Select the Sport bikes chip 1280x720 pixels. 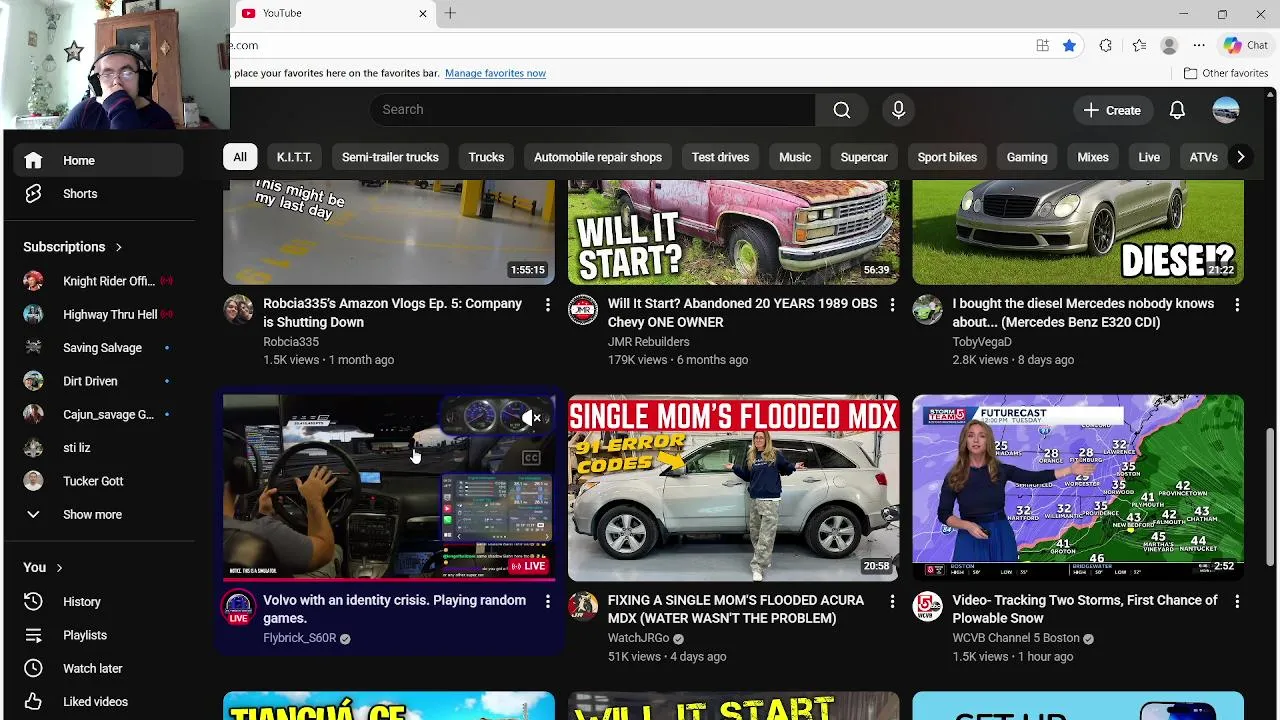click(x=947, y=157)
